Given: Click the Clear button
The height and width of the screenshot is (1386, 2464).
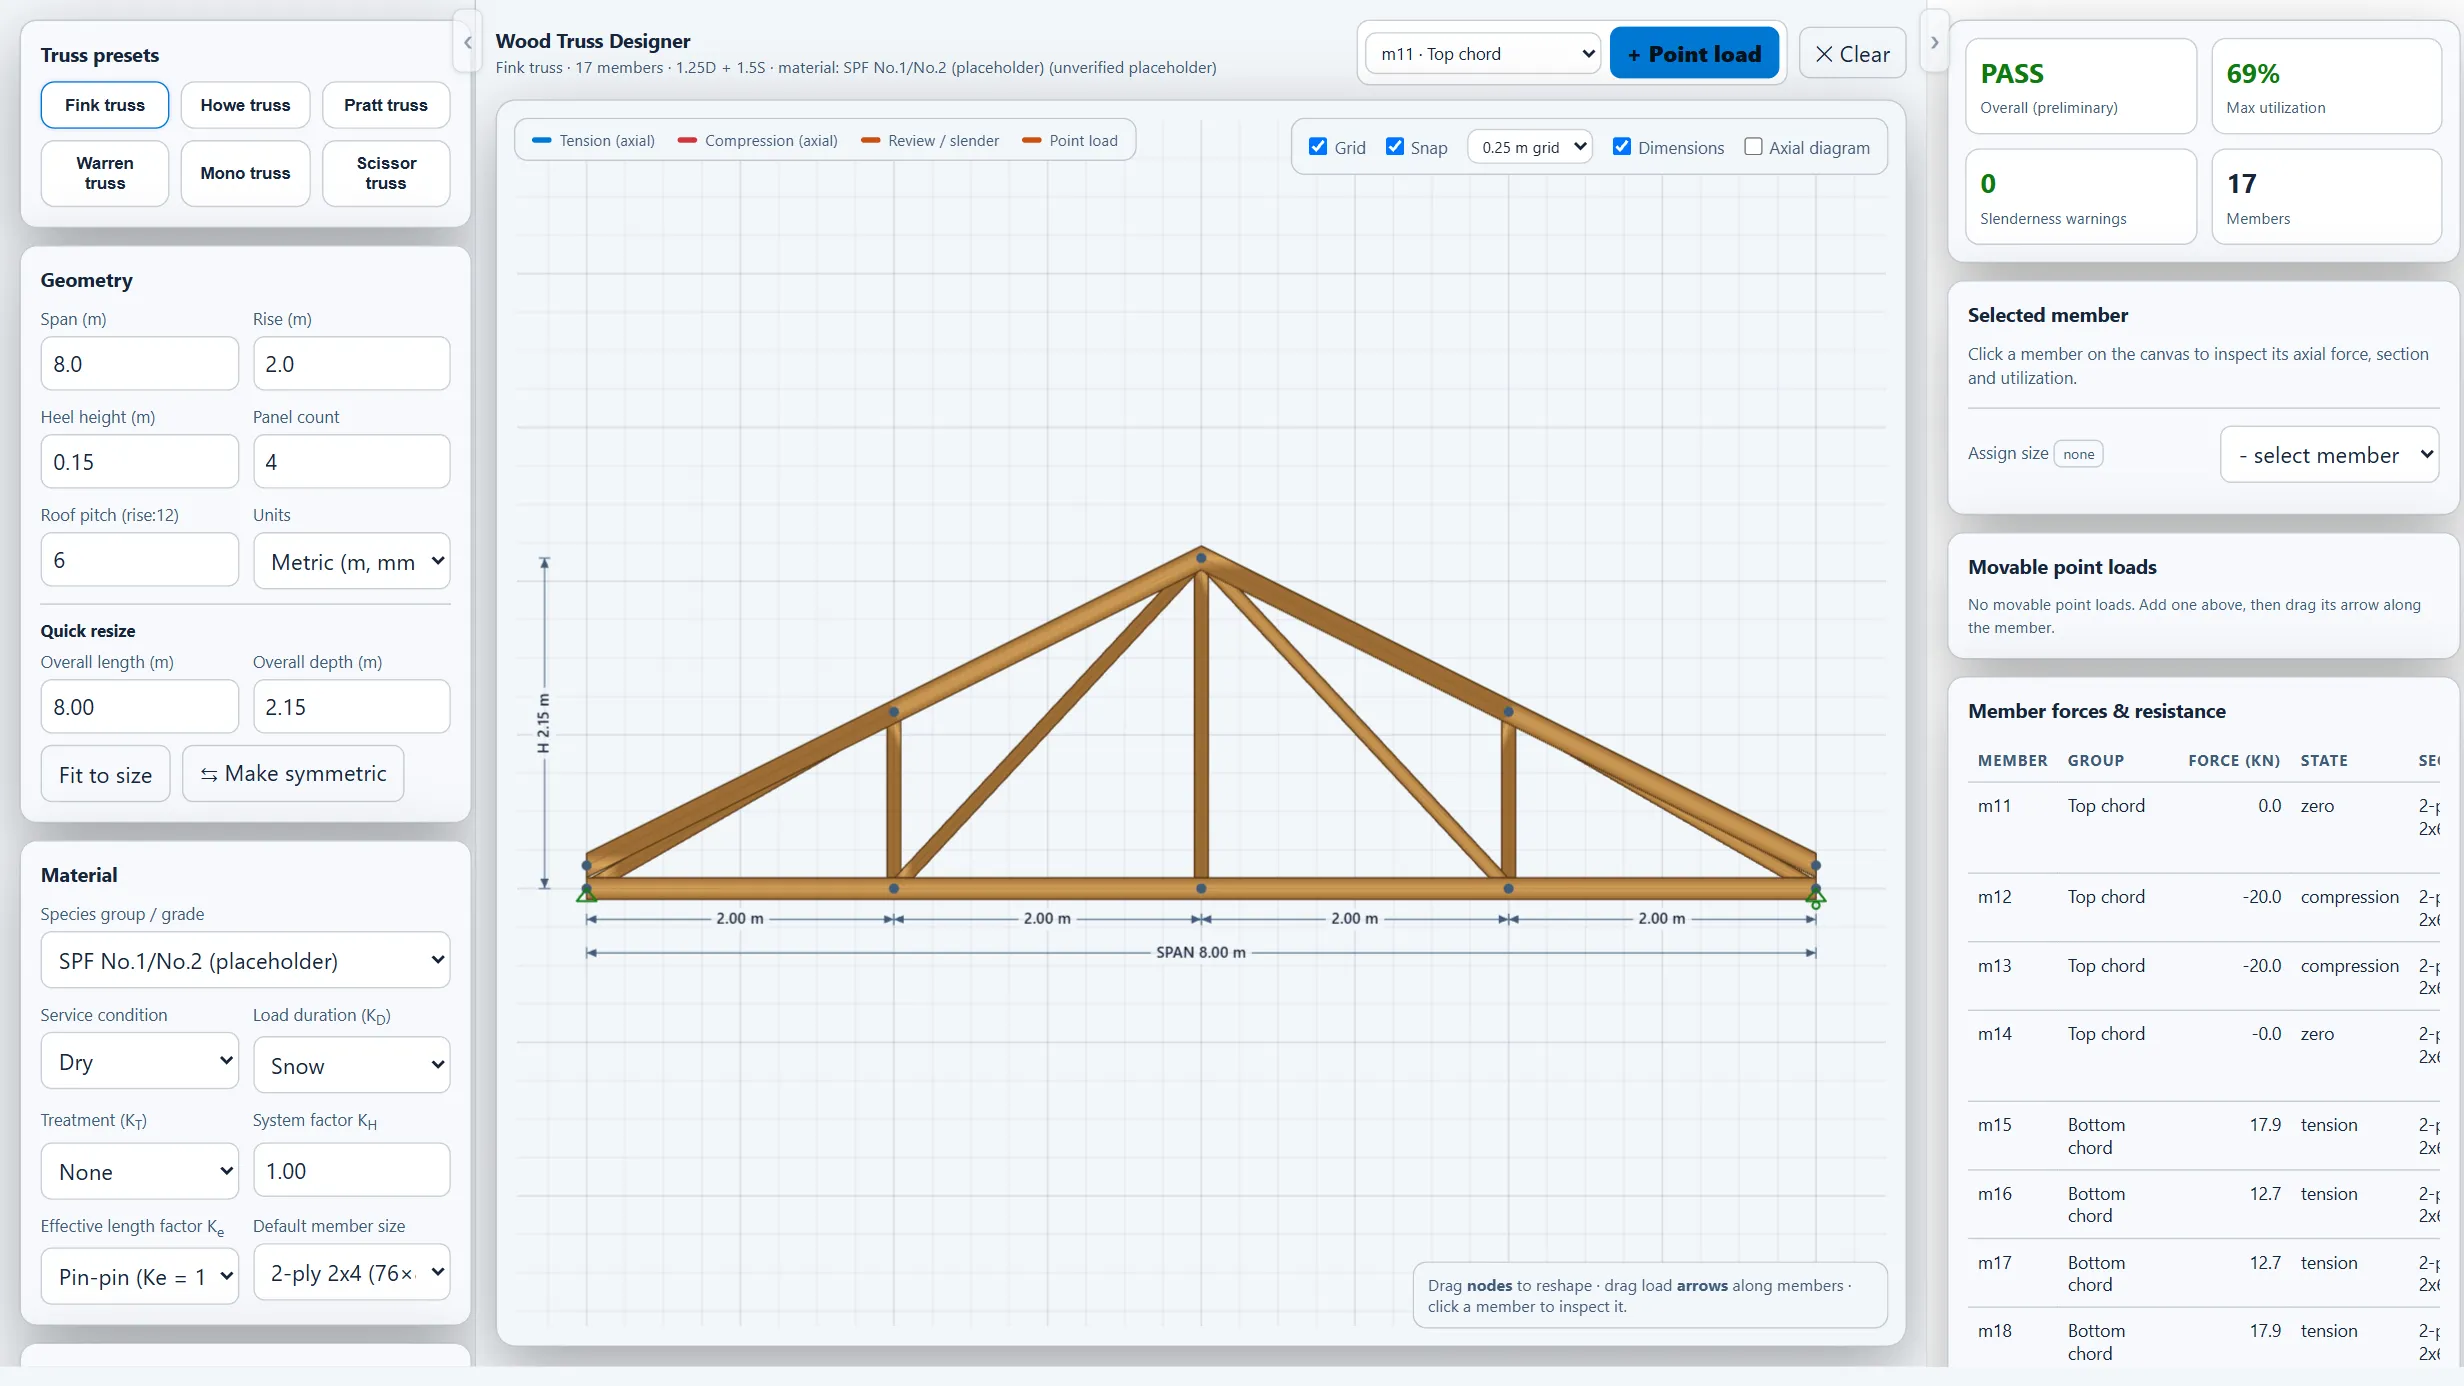Looking at the screenshot, I should (x=1852, y=54).
